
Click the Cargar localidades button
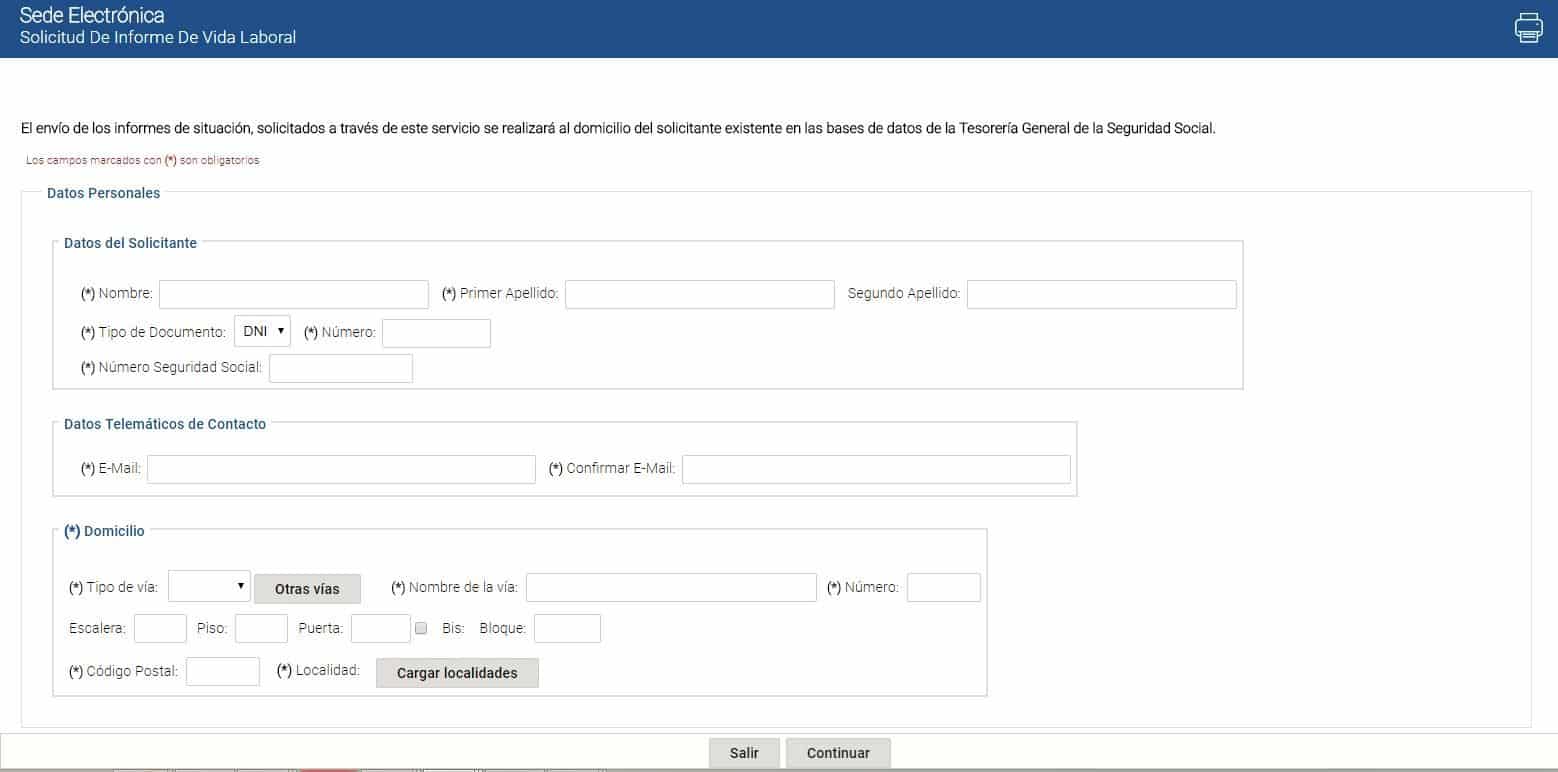click(x=457, y=673)
